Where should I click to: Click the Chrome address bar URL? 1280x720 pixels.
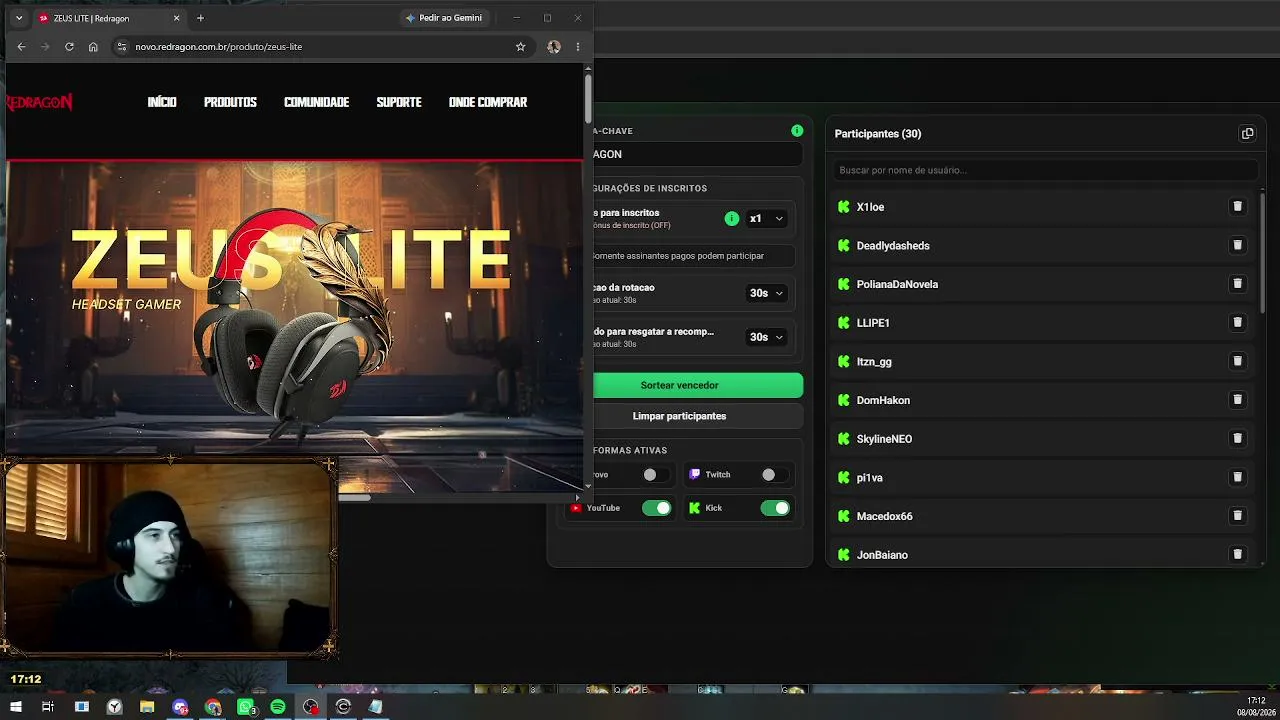[219, 47]
